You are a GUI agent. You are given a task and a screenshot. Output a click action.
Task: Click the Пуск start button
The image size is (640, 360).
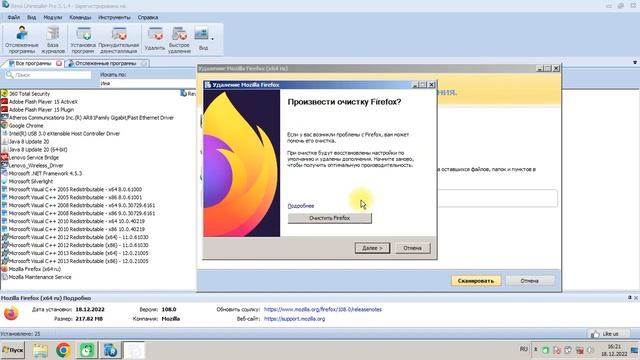[x=13, y=350]
